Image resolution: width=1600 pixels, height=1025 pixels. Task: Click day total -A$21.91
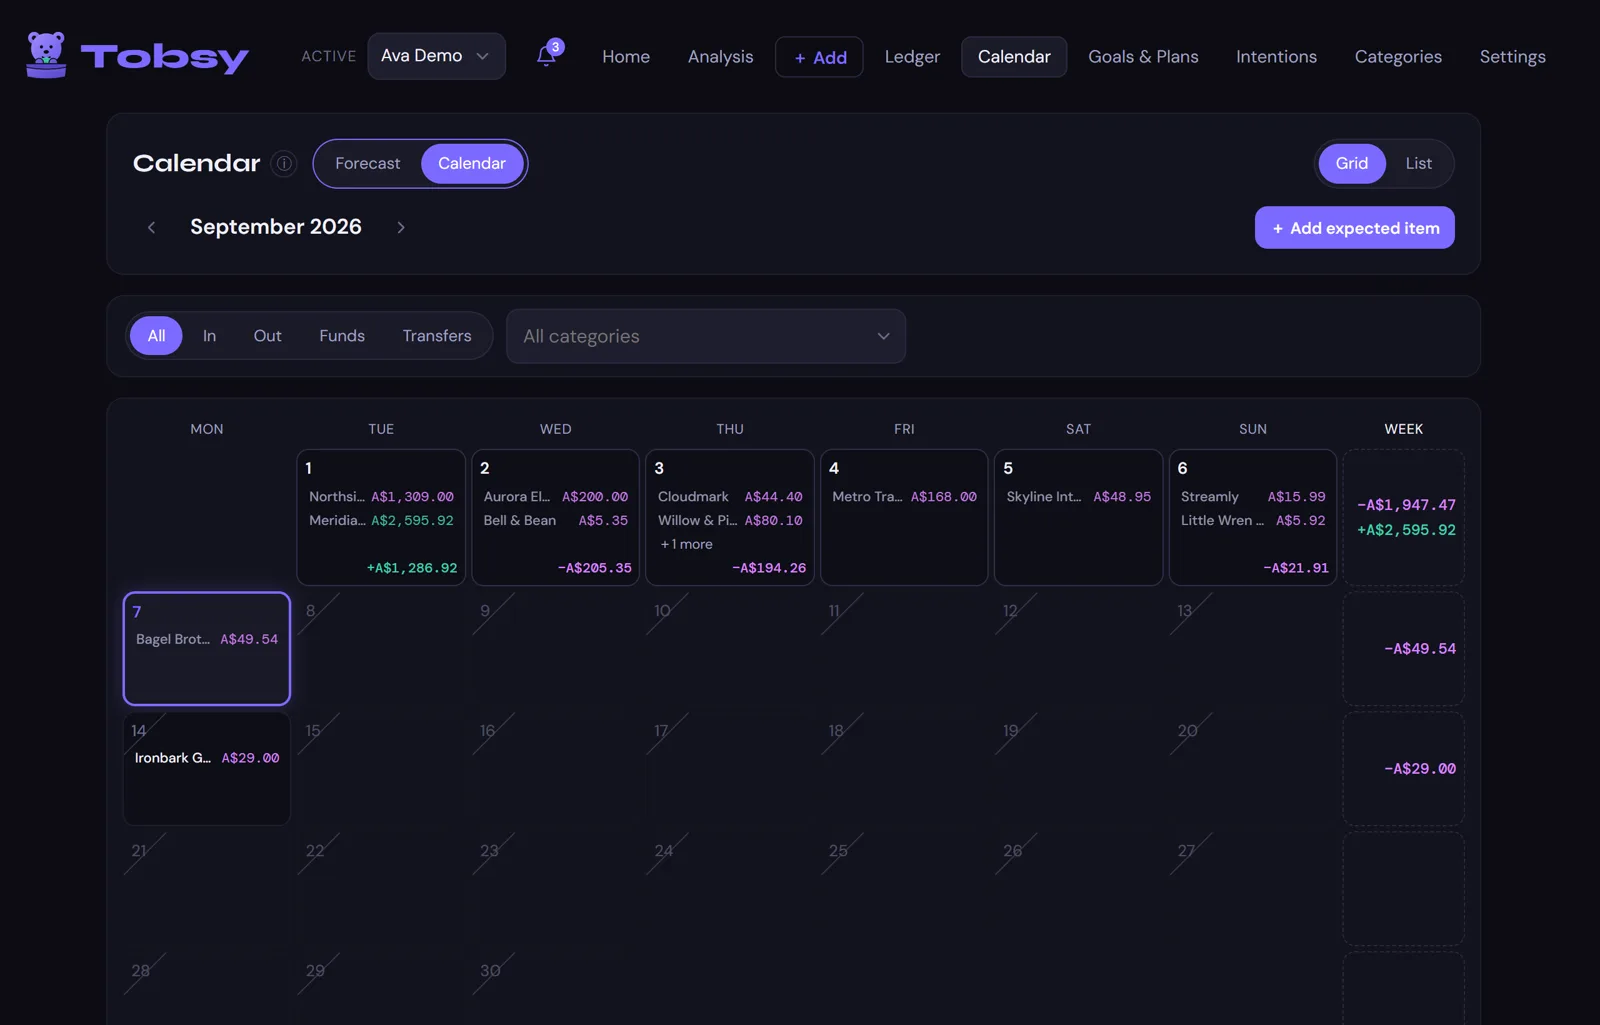(x=1296, y=569)
